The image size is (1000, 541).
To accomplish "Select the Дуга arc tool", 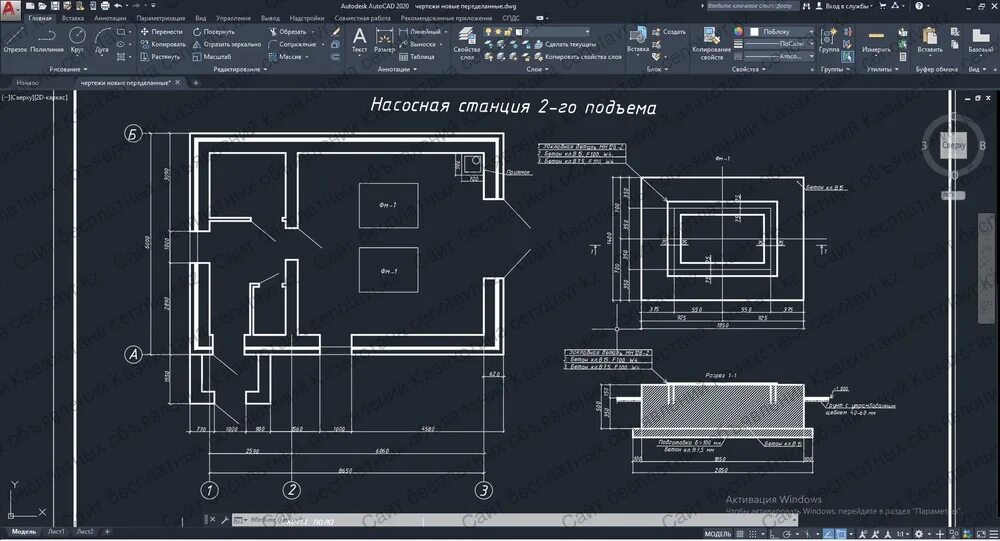I will click(x=102, y=40).
